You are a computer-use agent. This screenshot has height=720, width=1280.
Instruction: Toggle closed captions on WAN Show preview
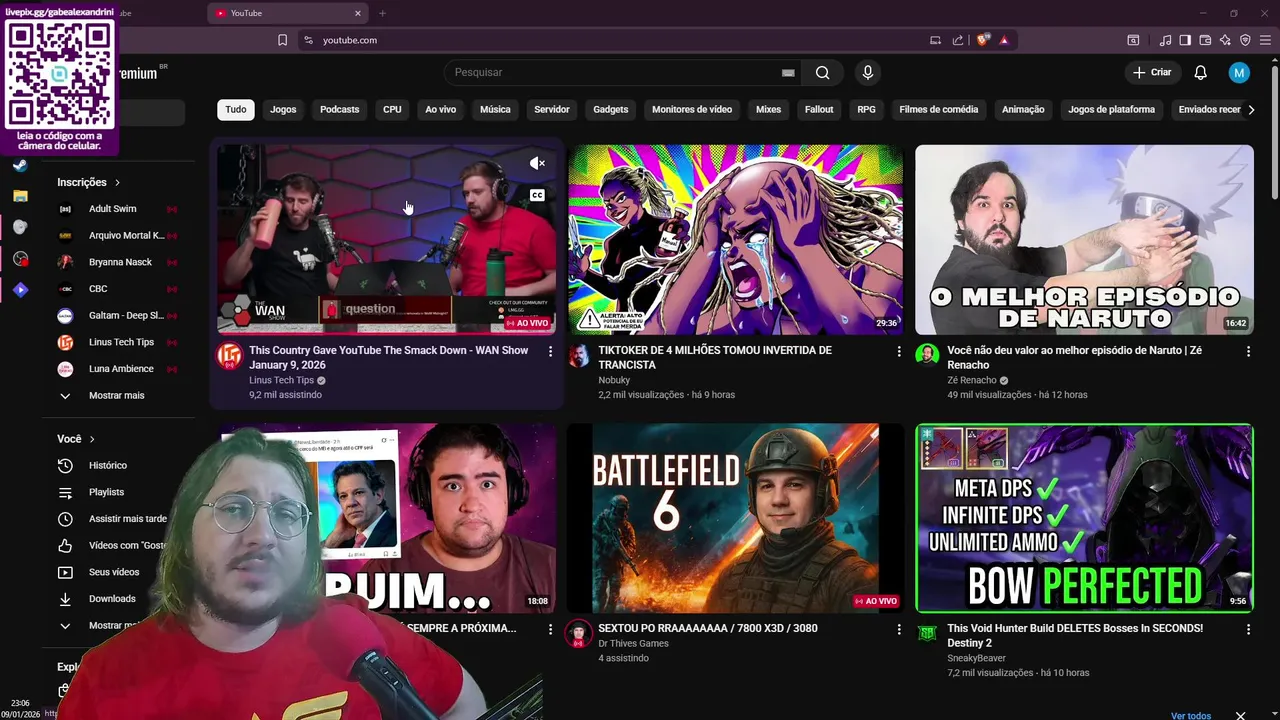(x=537, y=195)
